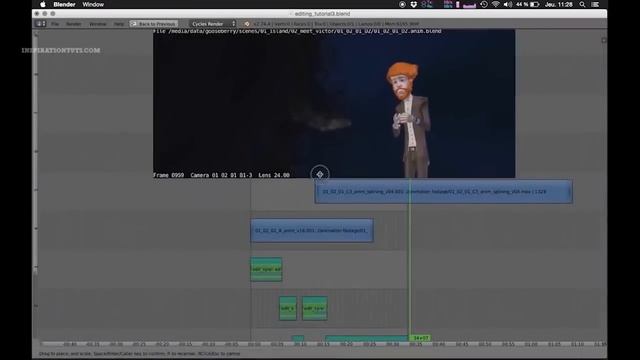Image resolution: width=640 pixels, height=360 pixels.
Task: Click the screen recording status icon
Action: (402, 4)
